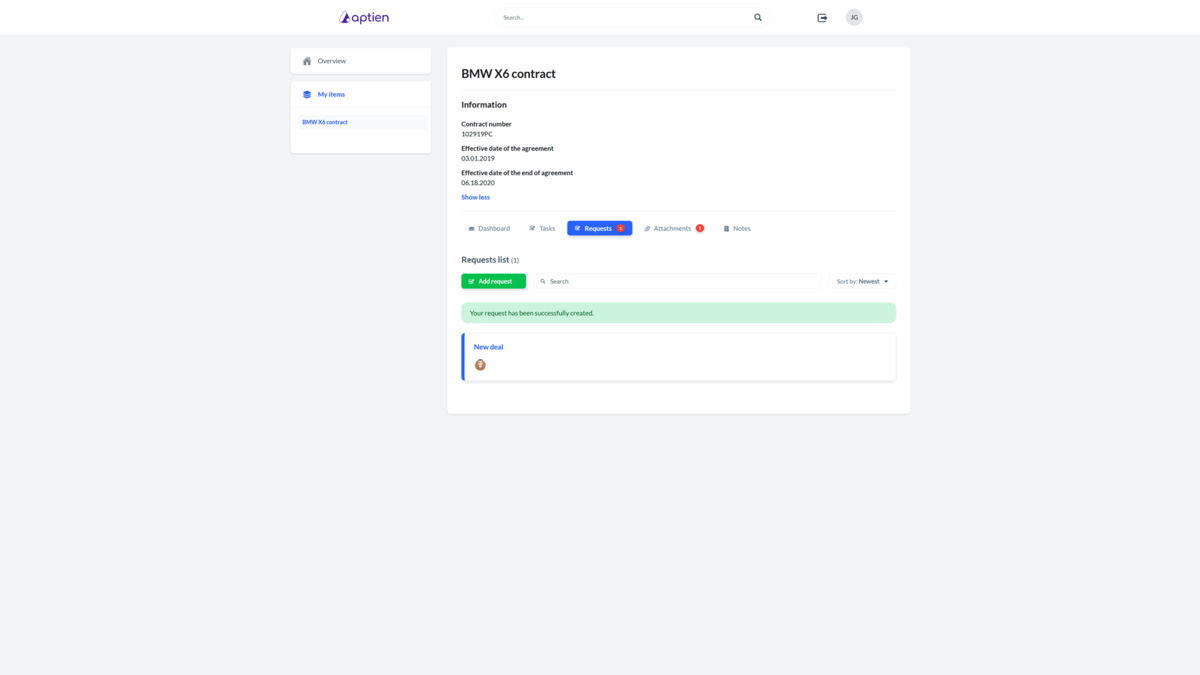Click the magnifier icon in top search bar
Viewport: 1200px width, 675px height.
click(758, 17)
